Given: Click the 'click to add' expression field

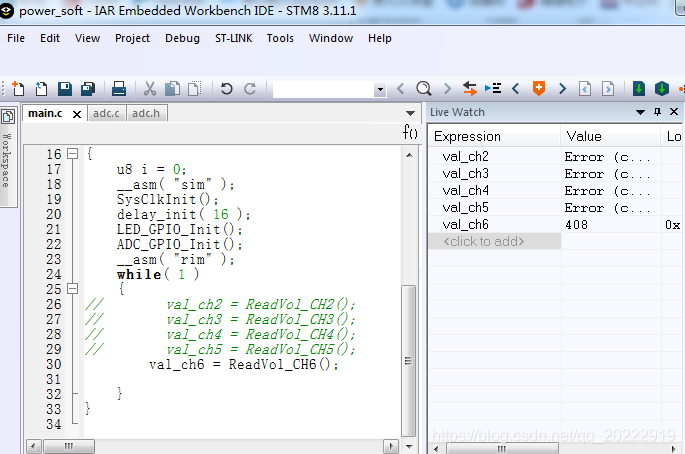Looking at the screenshot, I should coord(484,241).
